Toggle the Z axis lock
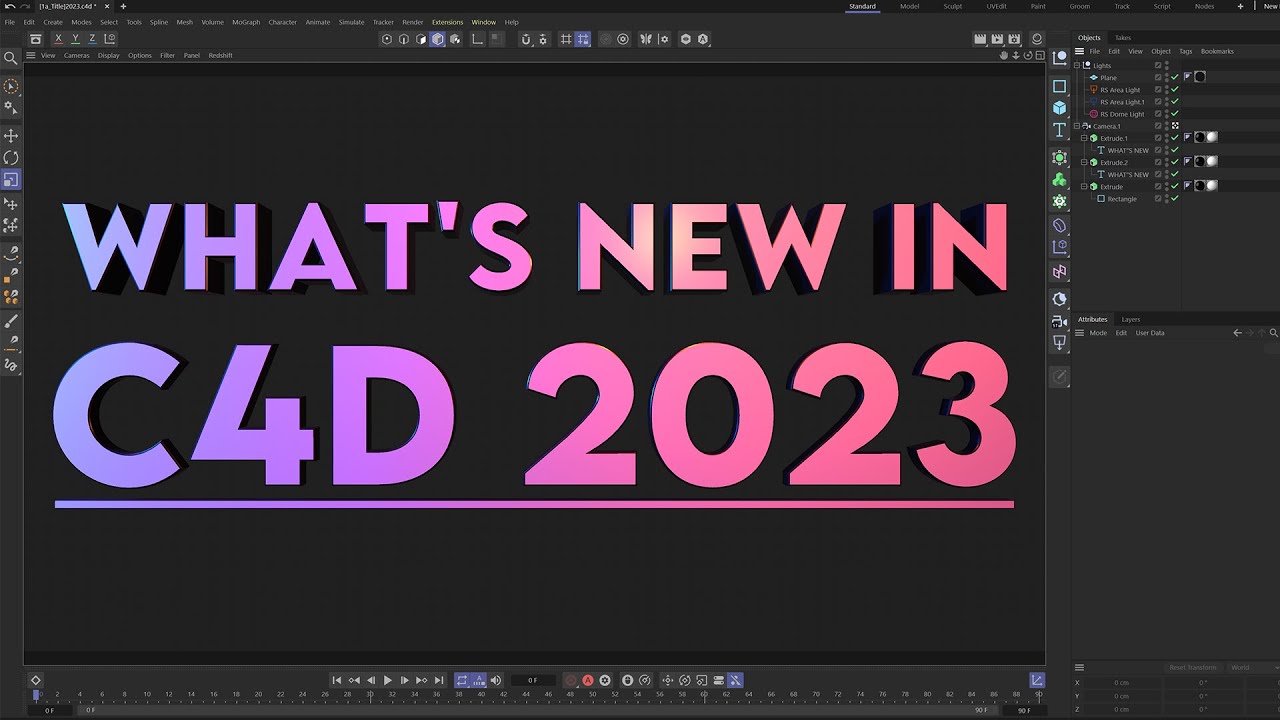Screen dimensions: 1280x720 click(92, 39)
